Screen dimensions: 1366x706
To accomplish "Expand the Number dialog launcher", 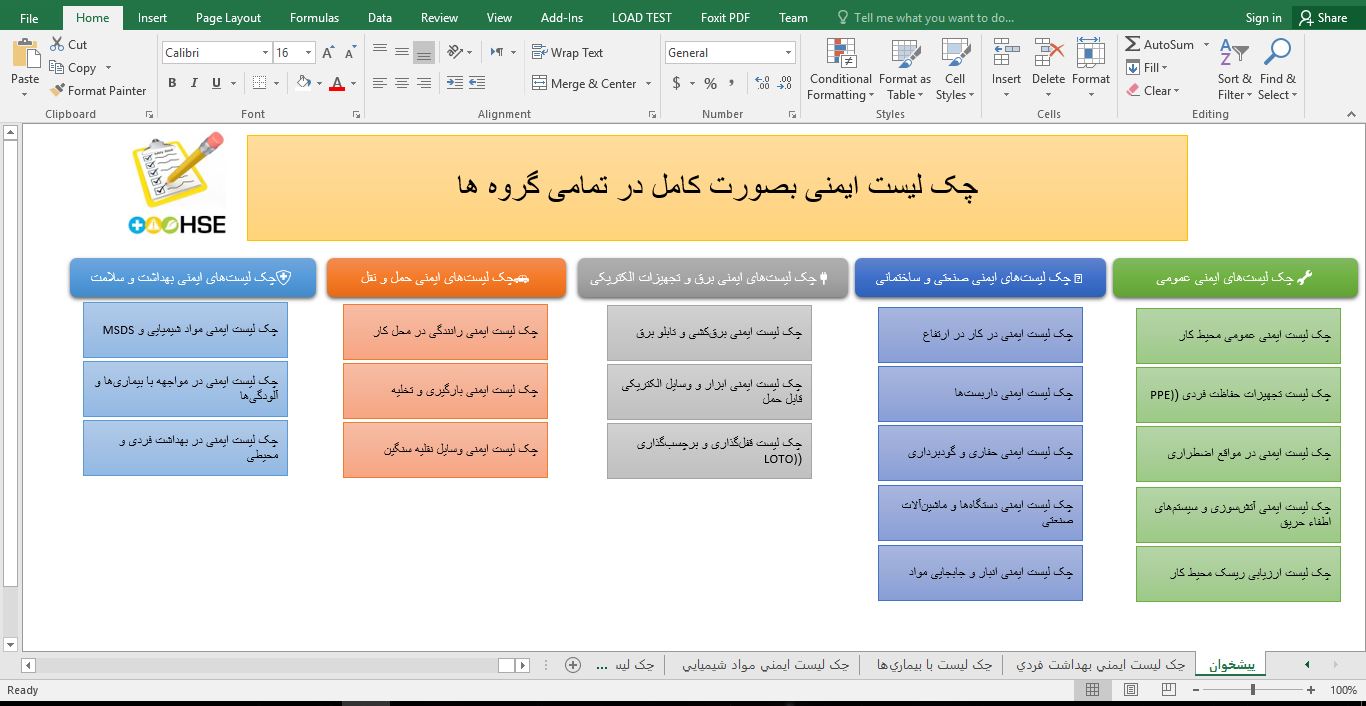I will pos(792,115).
